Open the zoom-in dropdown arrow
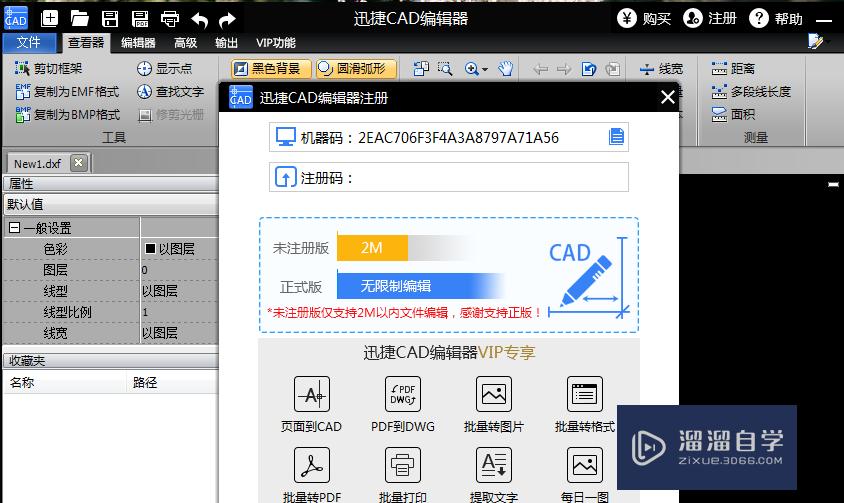 click(485, 69)
